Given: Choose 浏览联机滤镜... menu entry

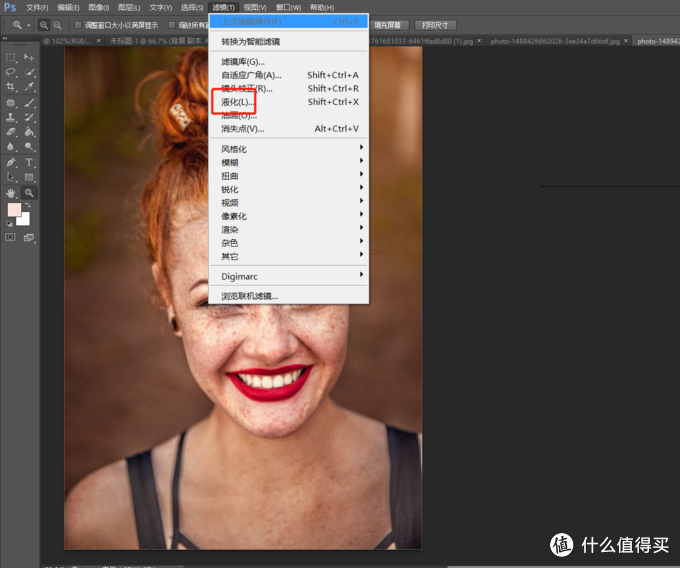Looking at the screenshot, I should pos(289,296).
